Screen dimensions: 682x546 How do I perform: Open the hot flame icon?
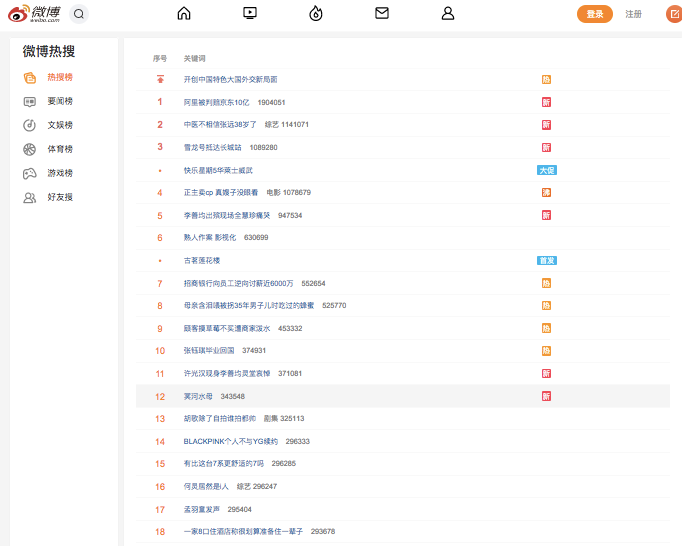pos(316,13)
